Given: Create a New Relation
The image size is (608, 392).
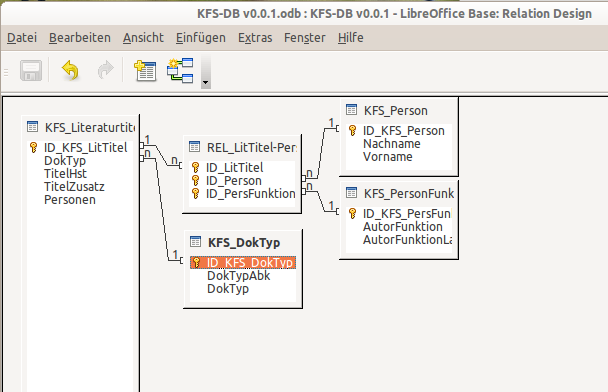Looking at the screenshot, I should [180, 71].
